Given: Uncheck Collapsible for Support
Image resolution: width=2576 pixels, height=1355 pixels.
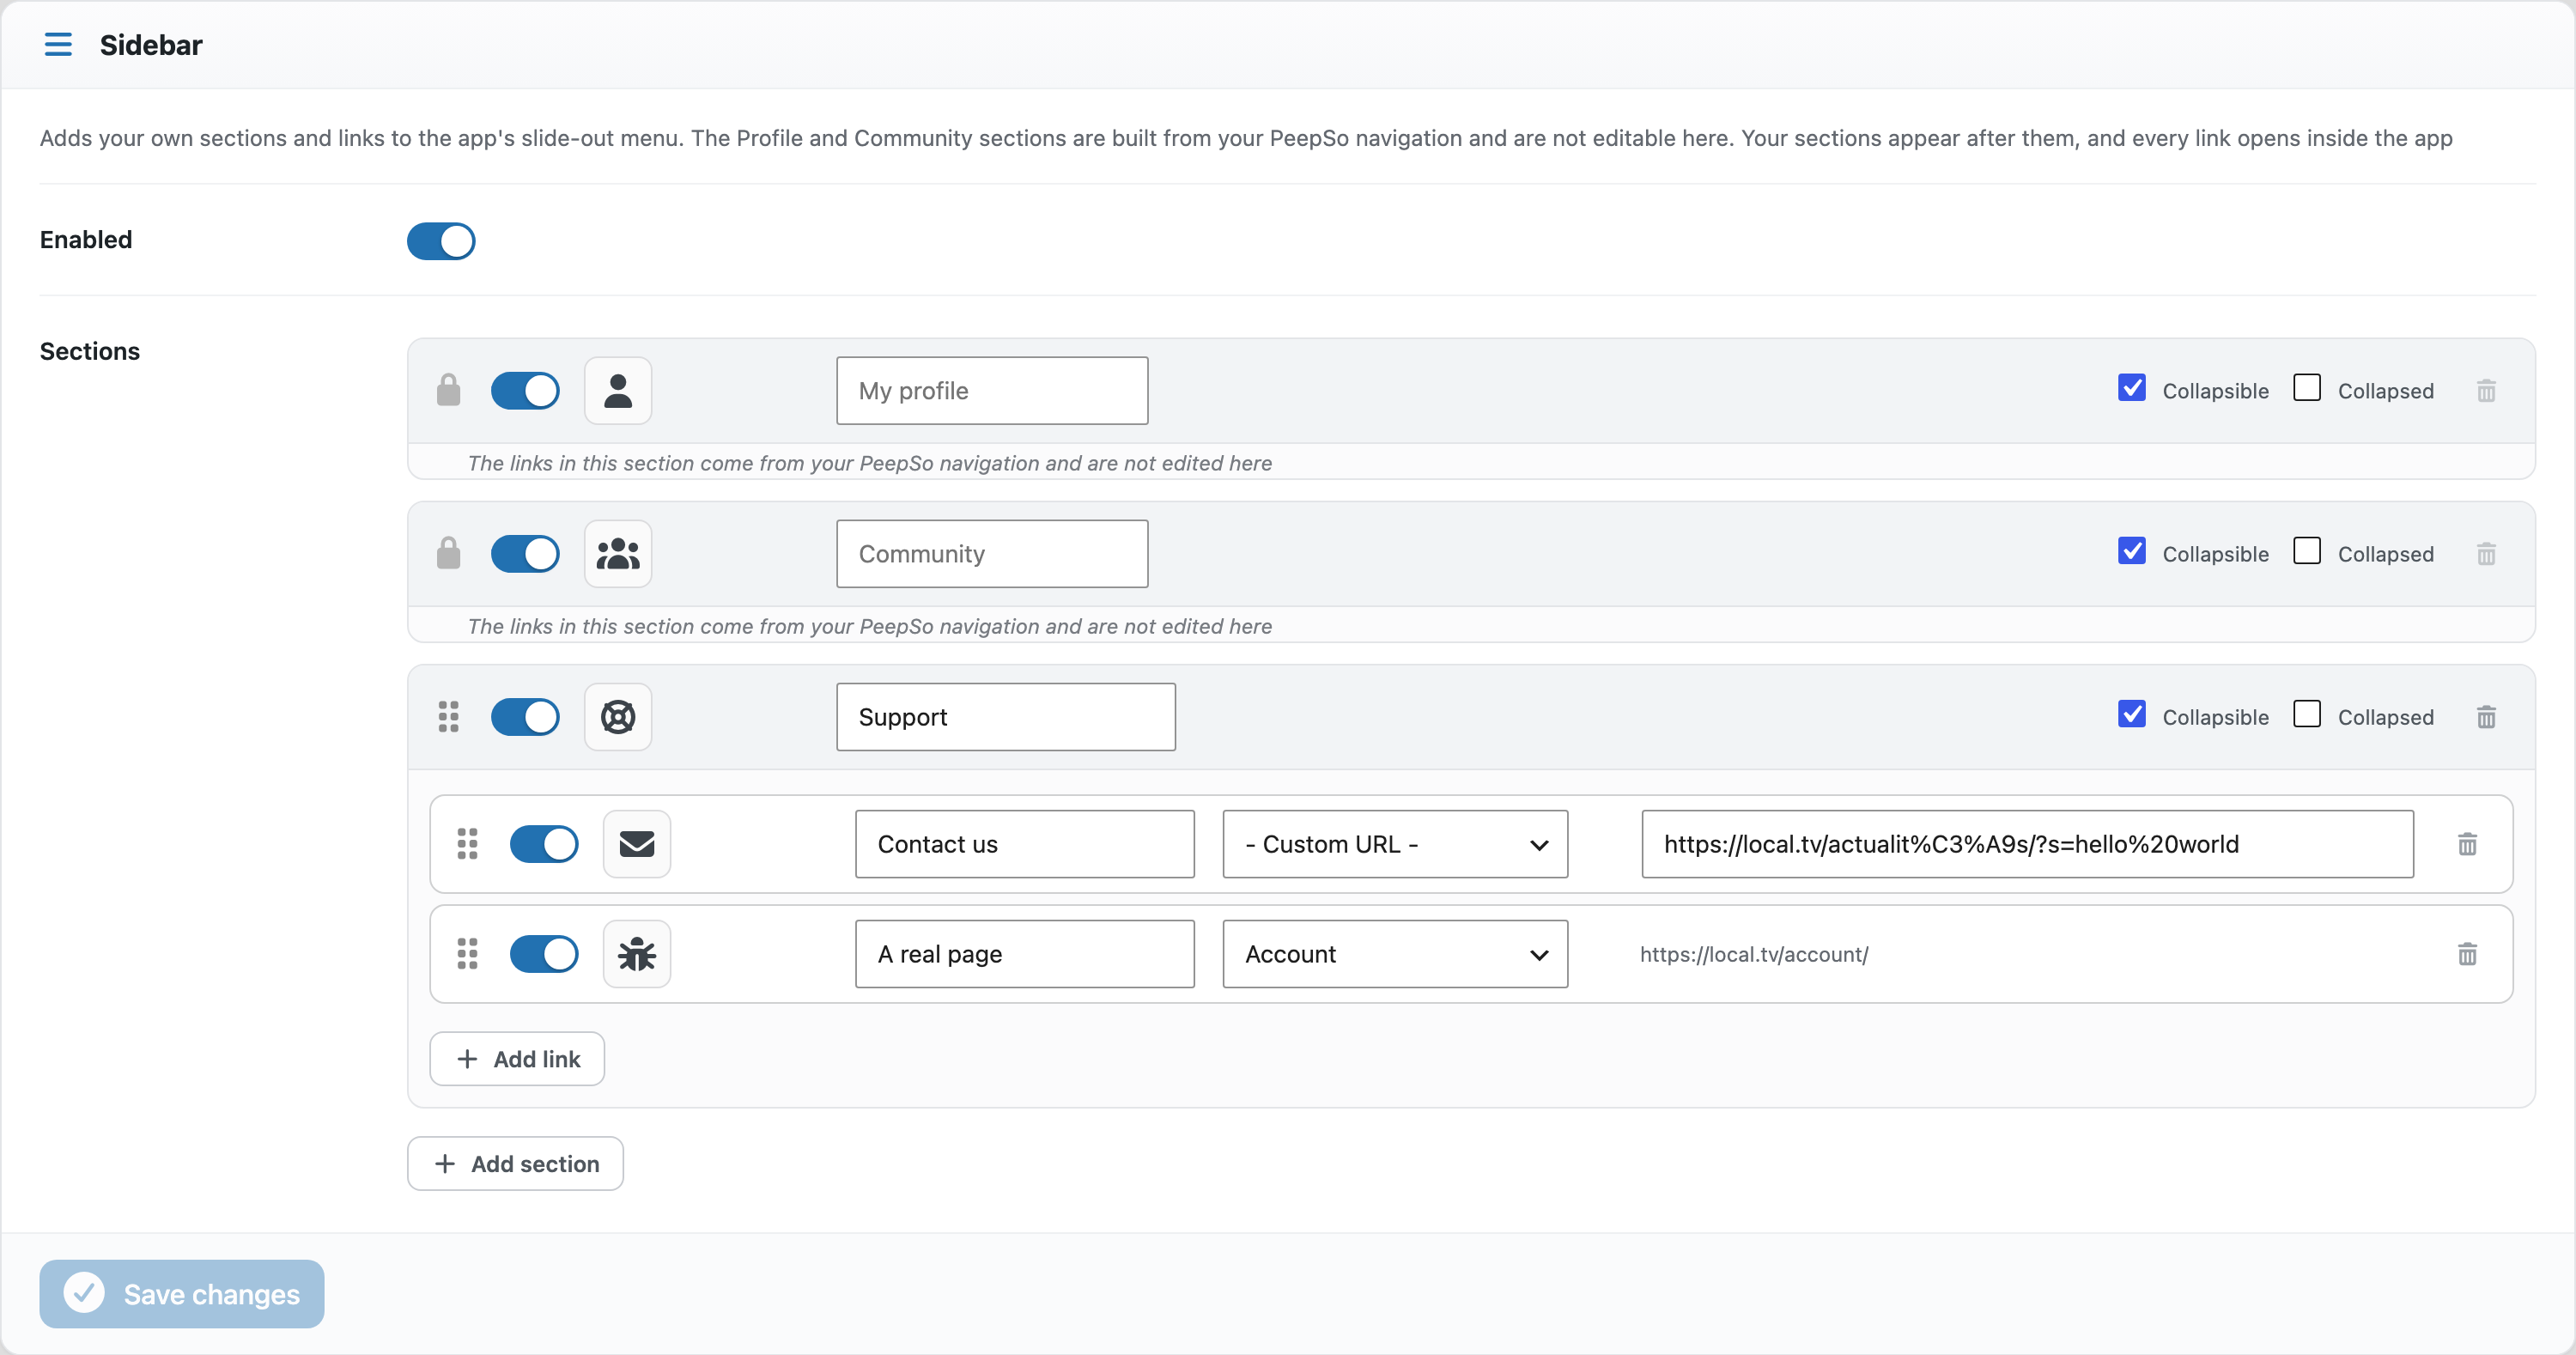Looking at the screenshot, I should [2132, 714].
